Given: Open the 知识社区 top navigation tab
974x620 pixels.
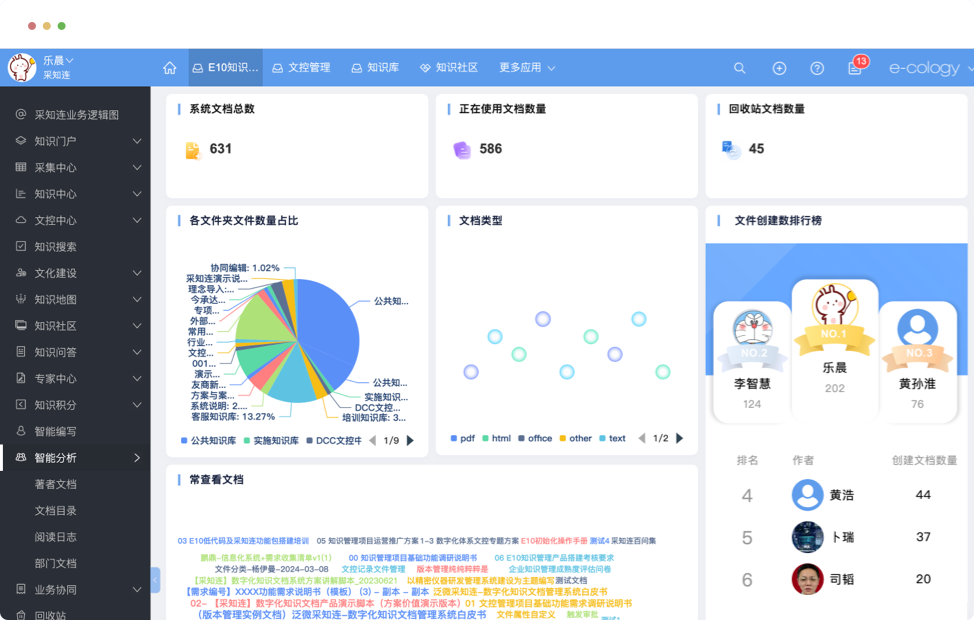Looking at the screenshot, I should [x=448, y=68].
